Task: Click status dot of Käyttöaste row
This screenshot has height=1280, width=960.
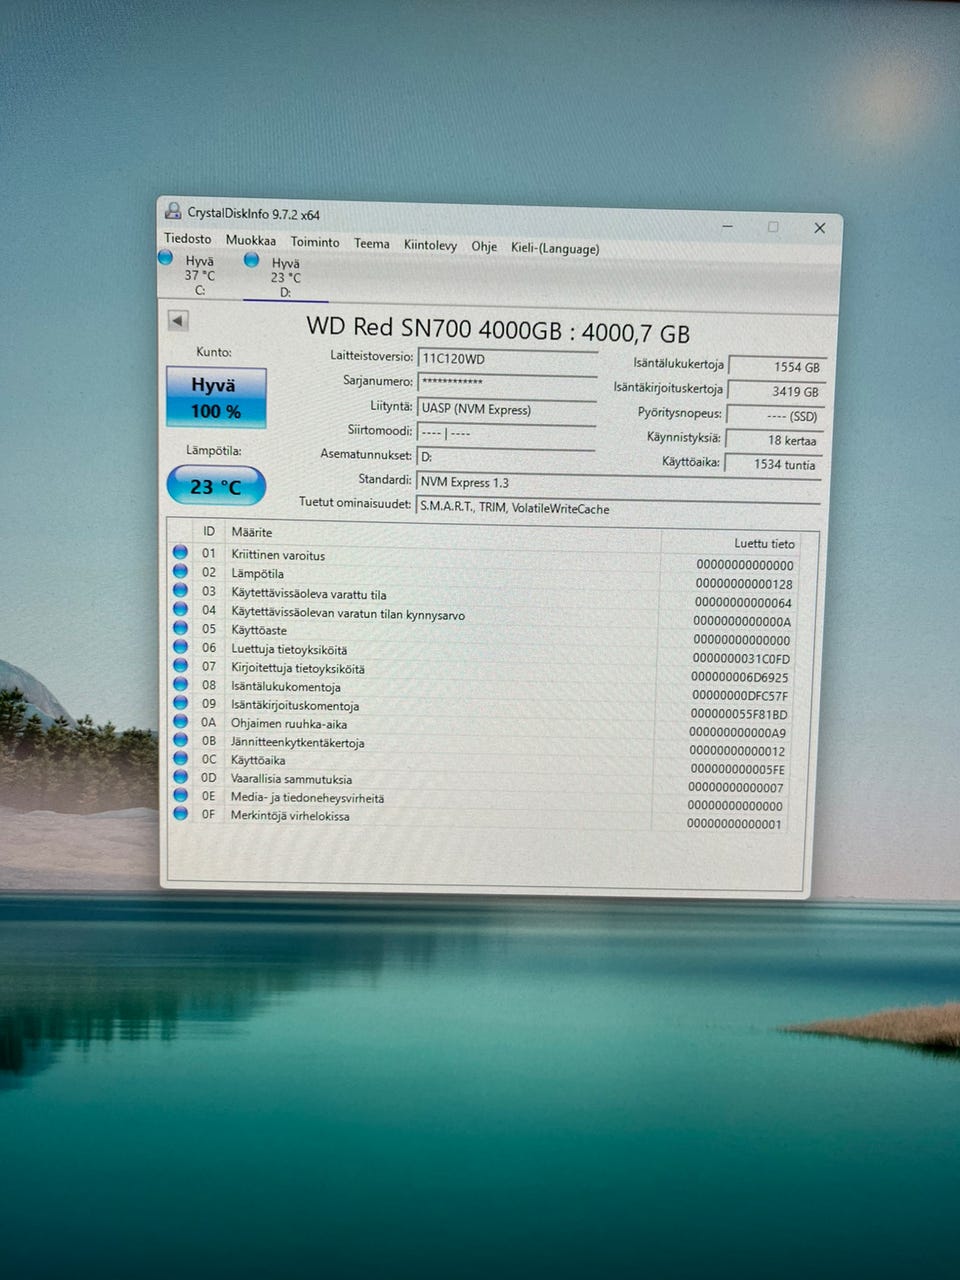Action: click(180, 628)
